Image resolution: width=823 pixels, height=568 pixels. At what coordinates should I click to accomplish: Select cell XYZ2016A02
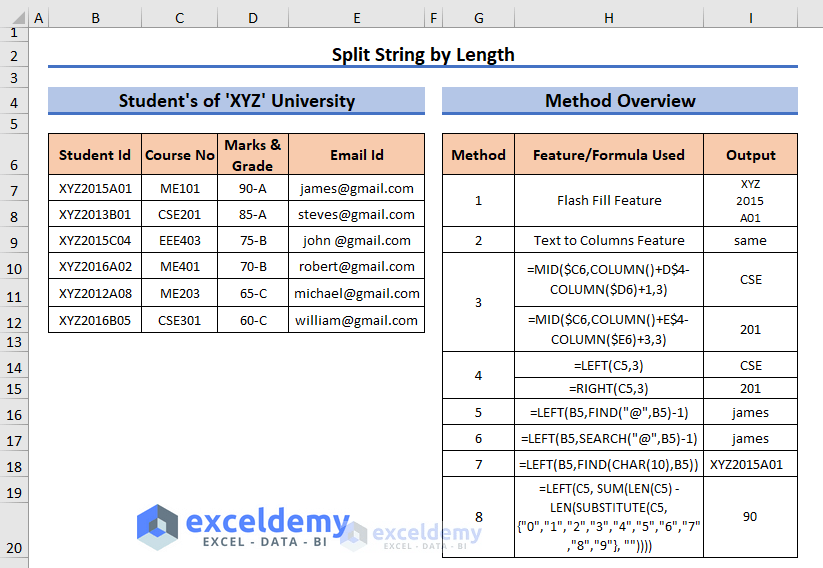tap(95, 266)
